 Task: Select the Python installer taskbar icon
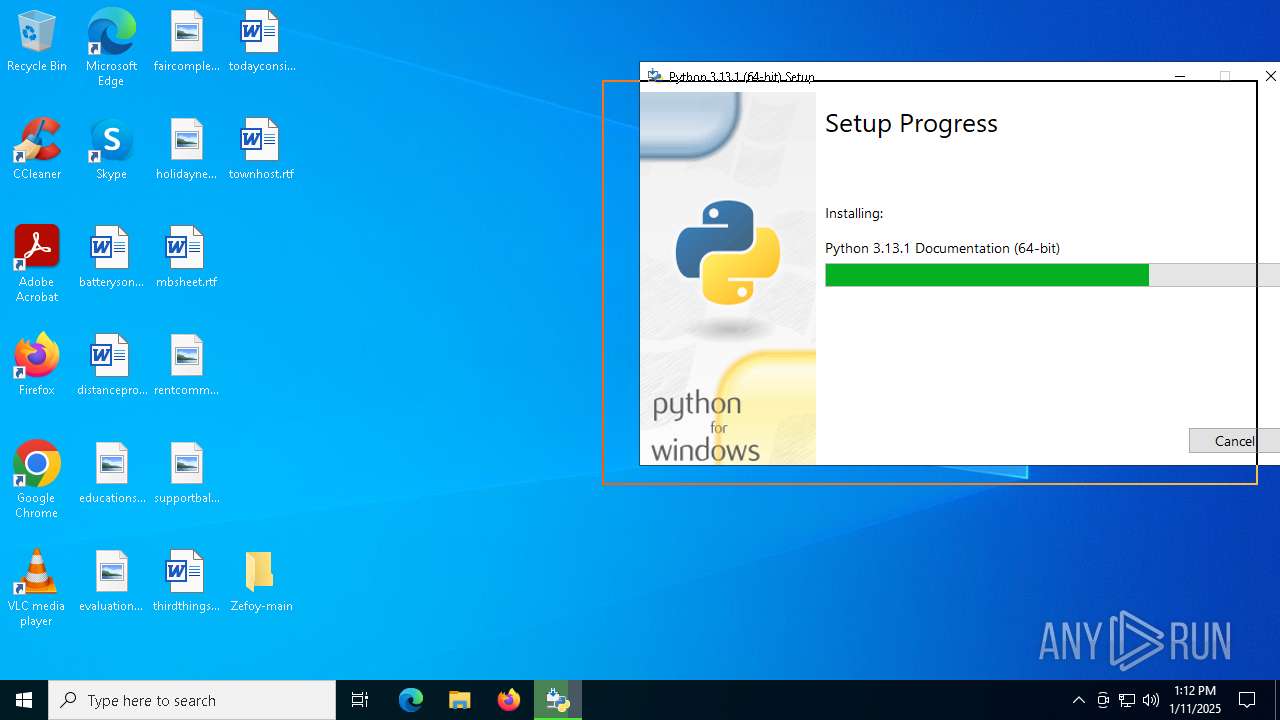(558, 700)
